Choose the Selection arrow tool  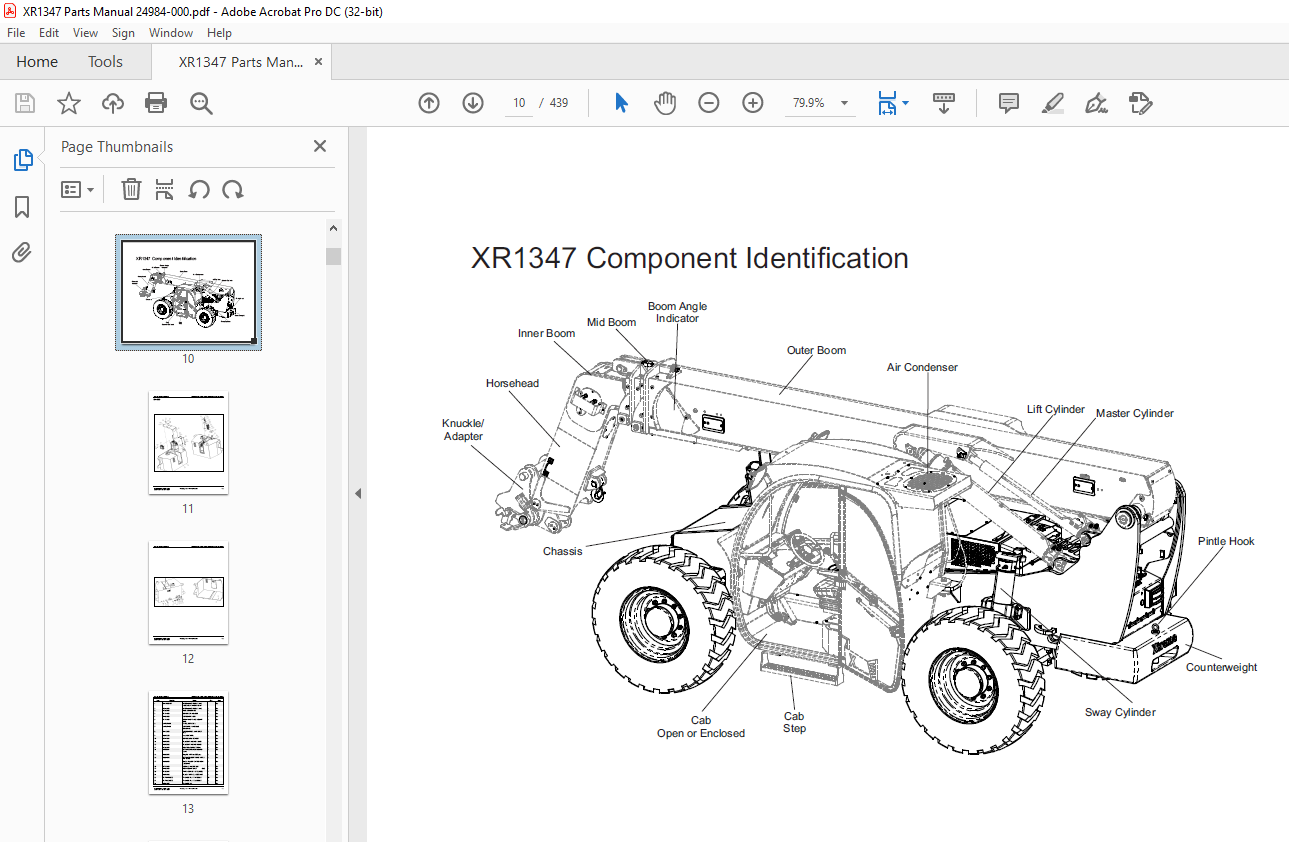click(x=621, y=103)
